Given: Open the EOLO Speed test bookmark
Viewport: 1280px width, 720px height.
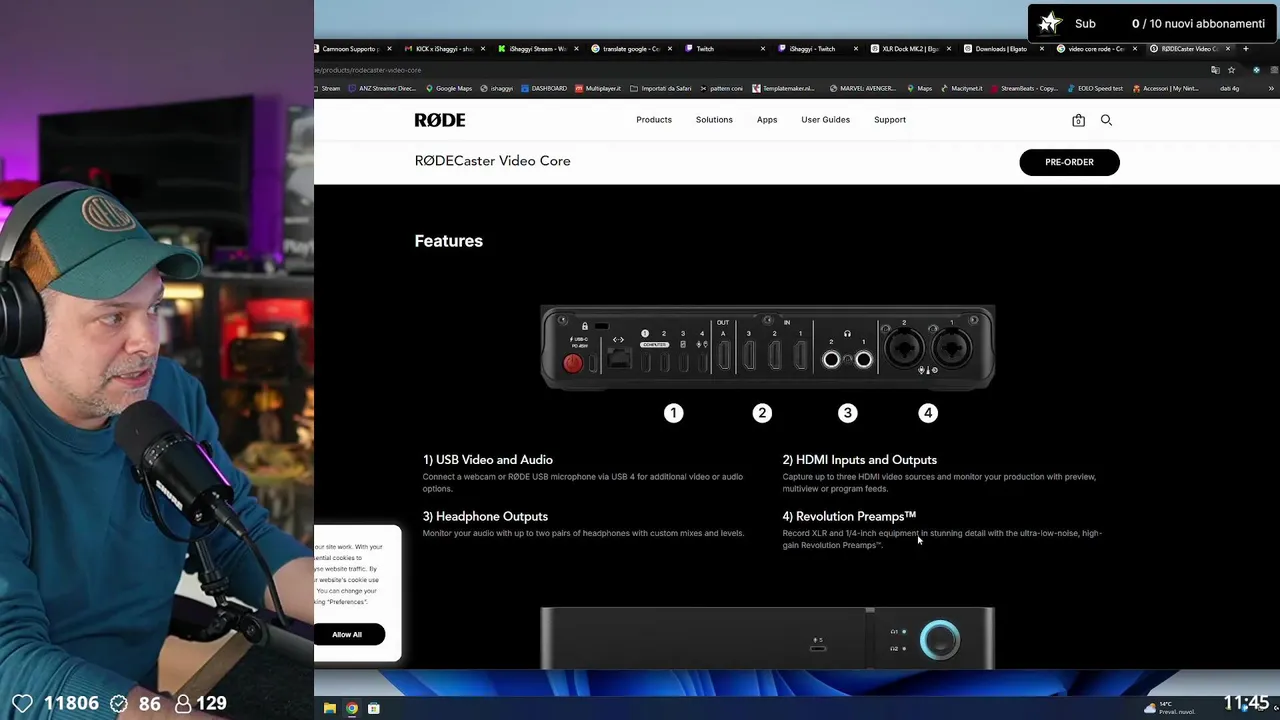Looking at the screenshot, I should click(1096, 88).
